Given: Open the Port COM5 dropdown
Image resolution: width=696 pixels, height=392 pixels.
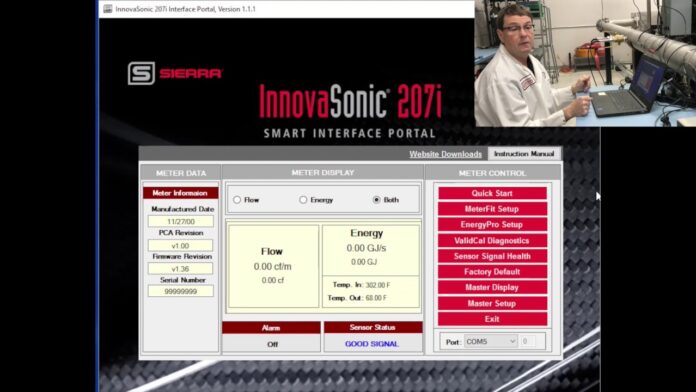Looking at the screenshot, I should (490, 341).
